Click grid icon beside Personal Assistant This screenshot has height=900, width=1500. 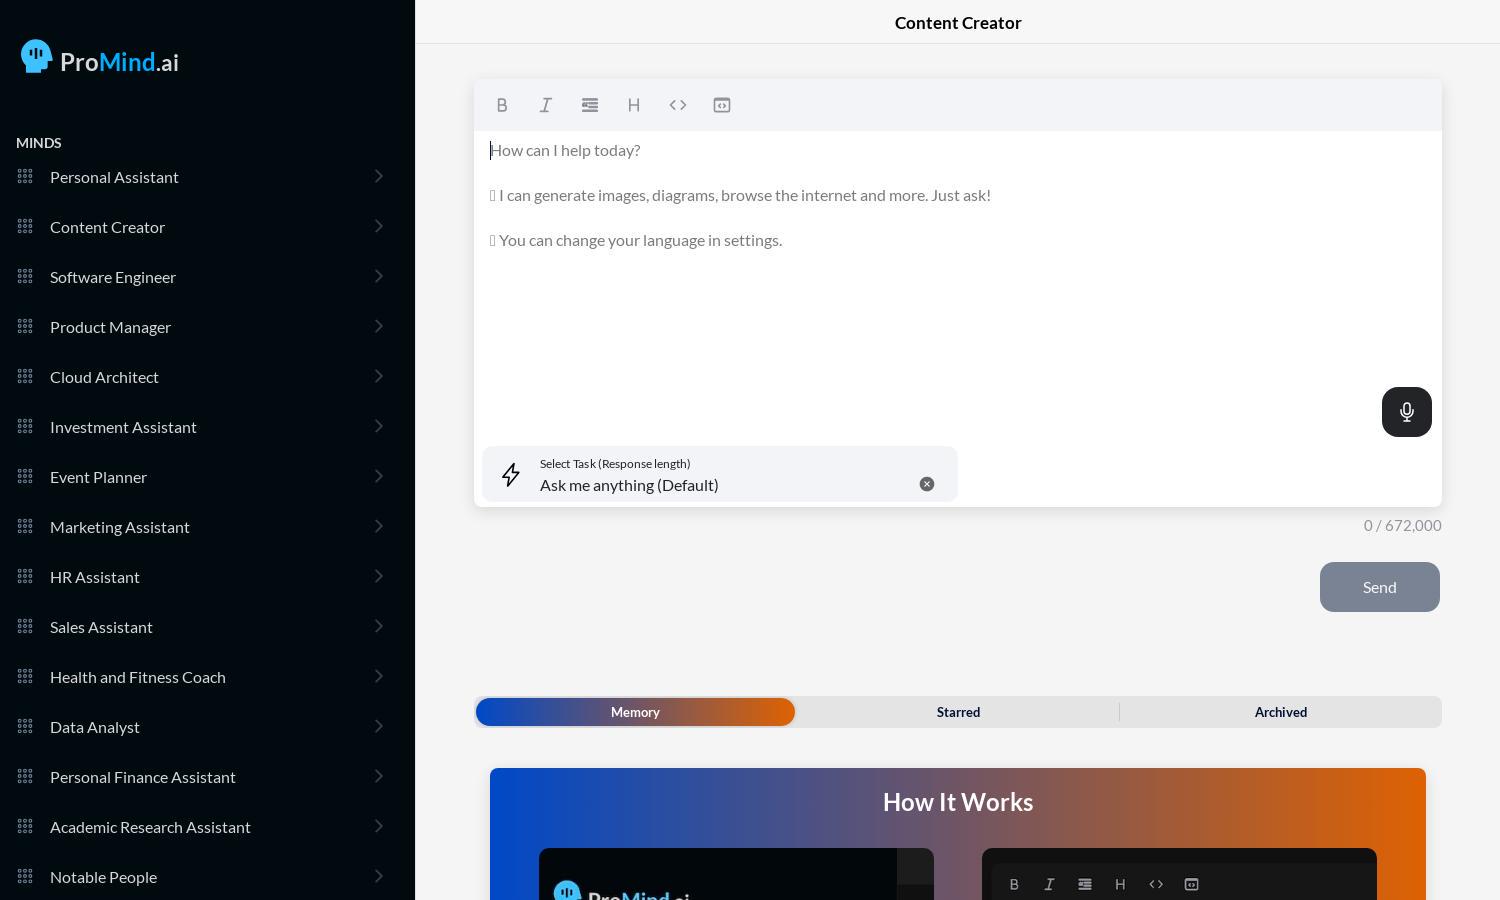(x=25, y=177)
